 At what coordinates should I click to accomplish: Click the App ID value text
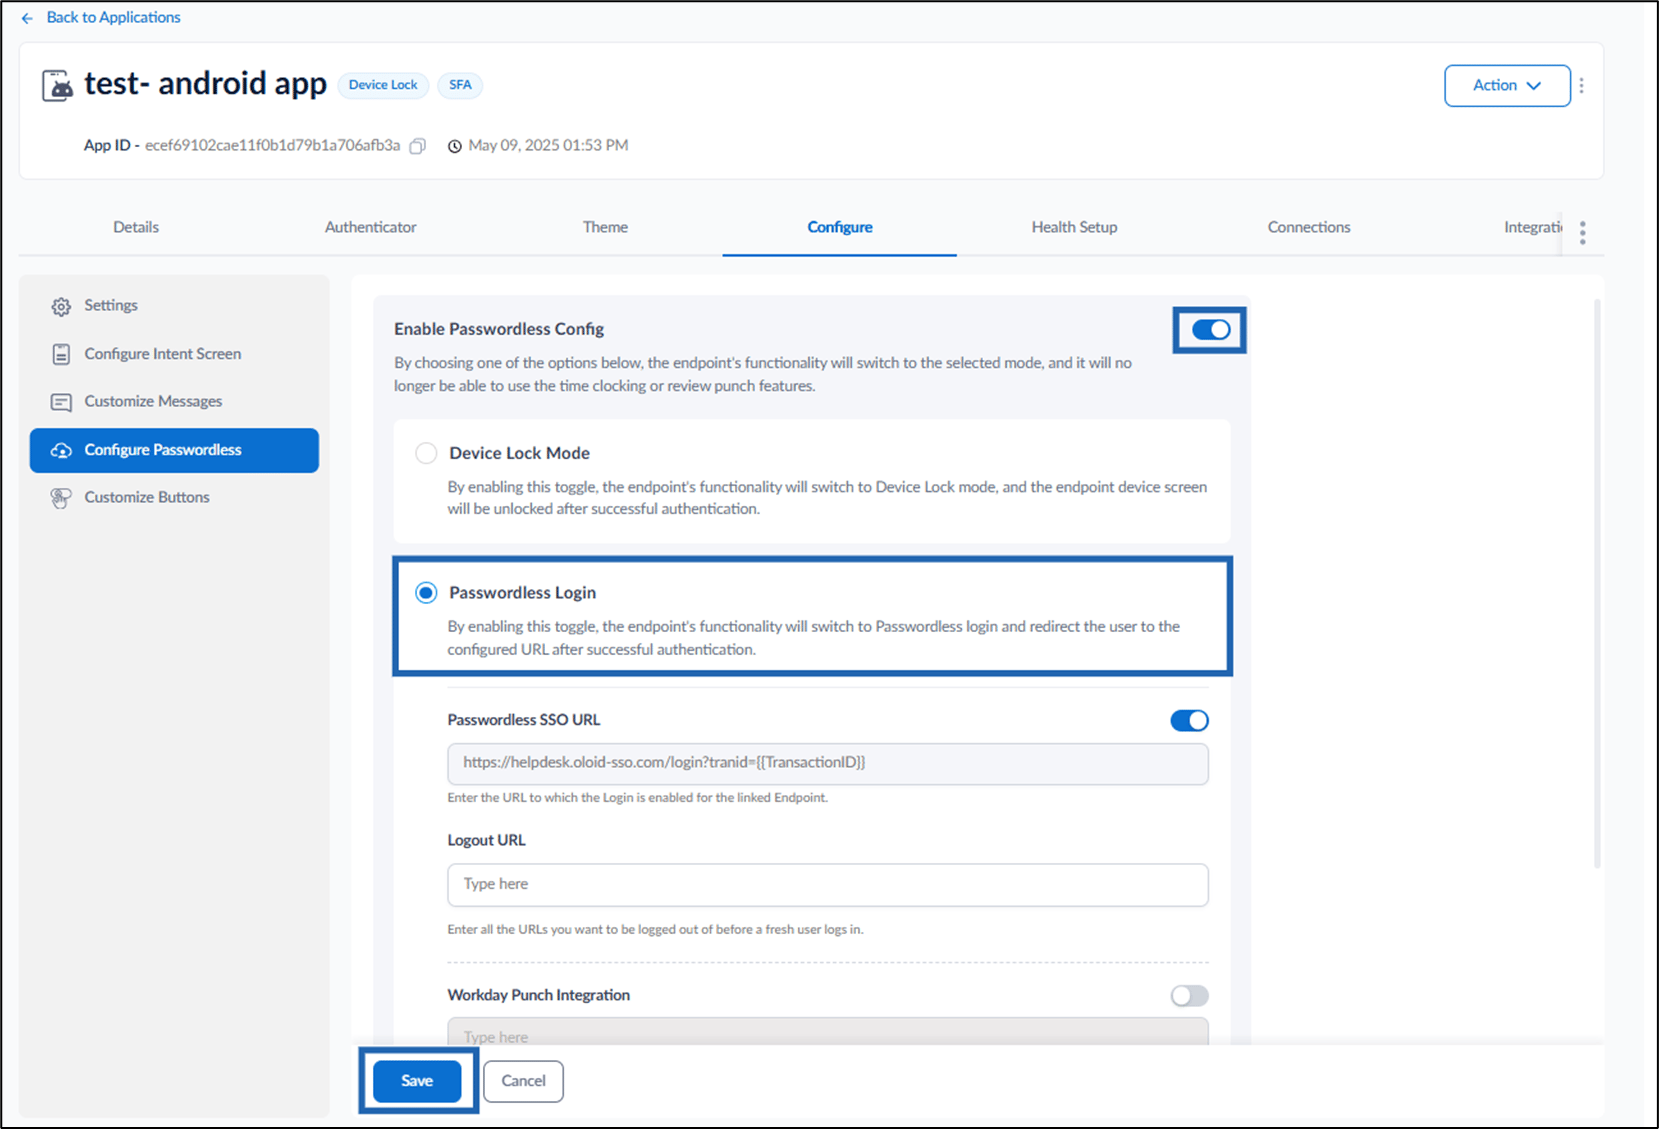[272, 146]
